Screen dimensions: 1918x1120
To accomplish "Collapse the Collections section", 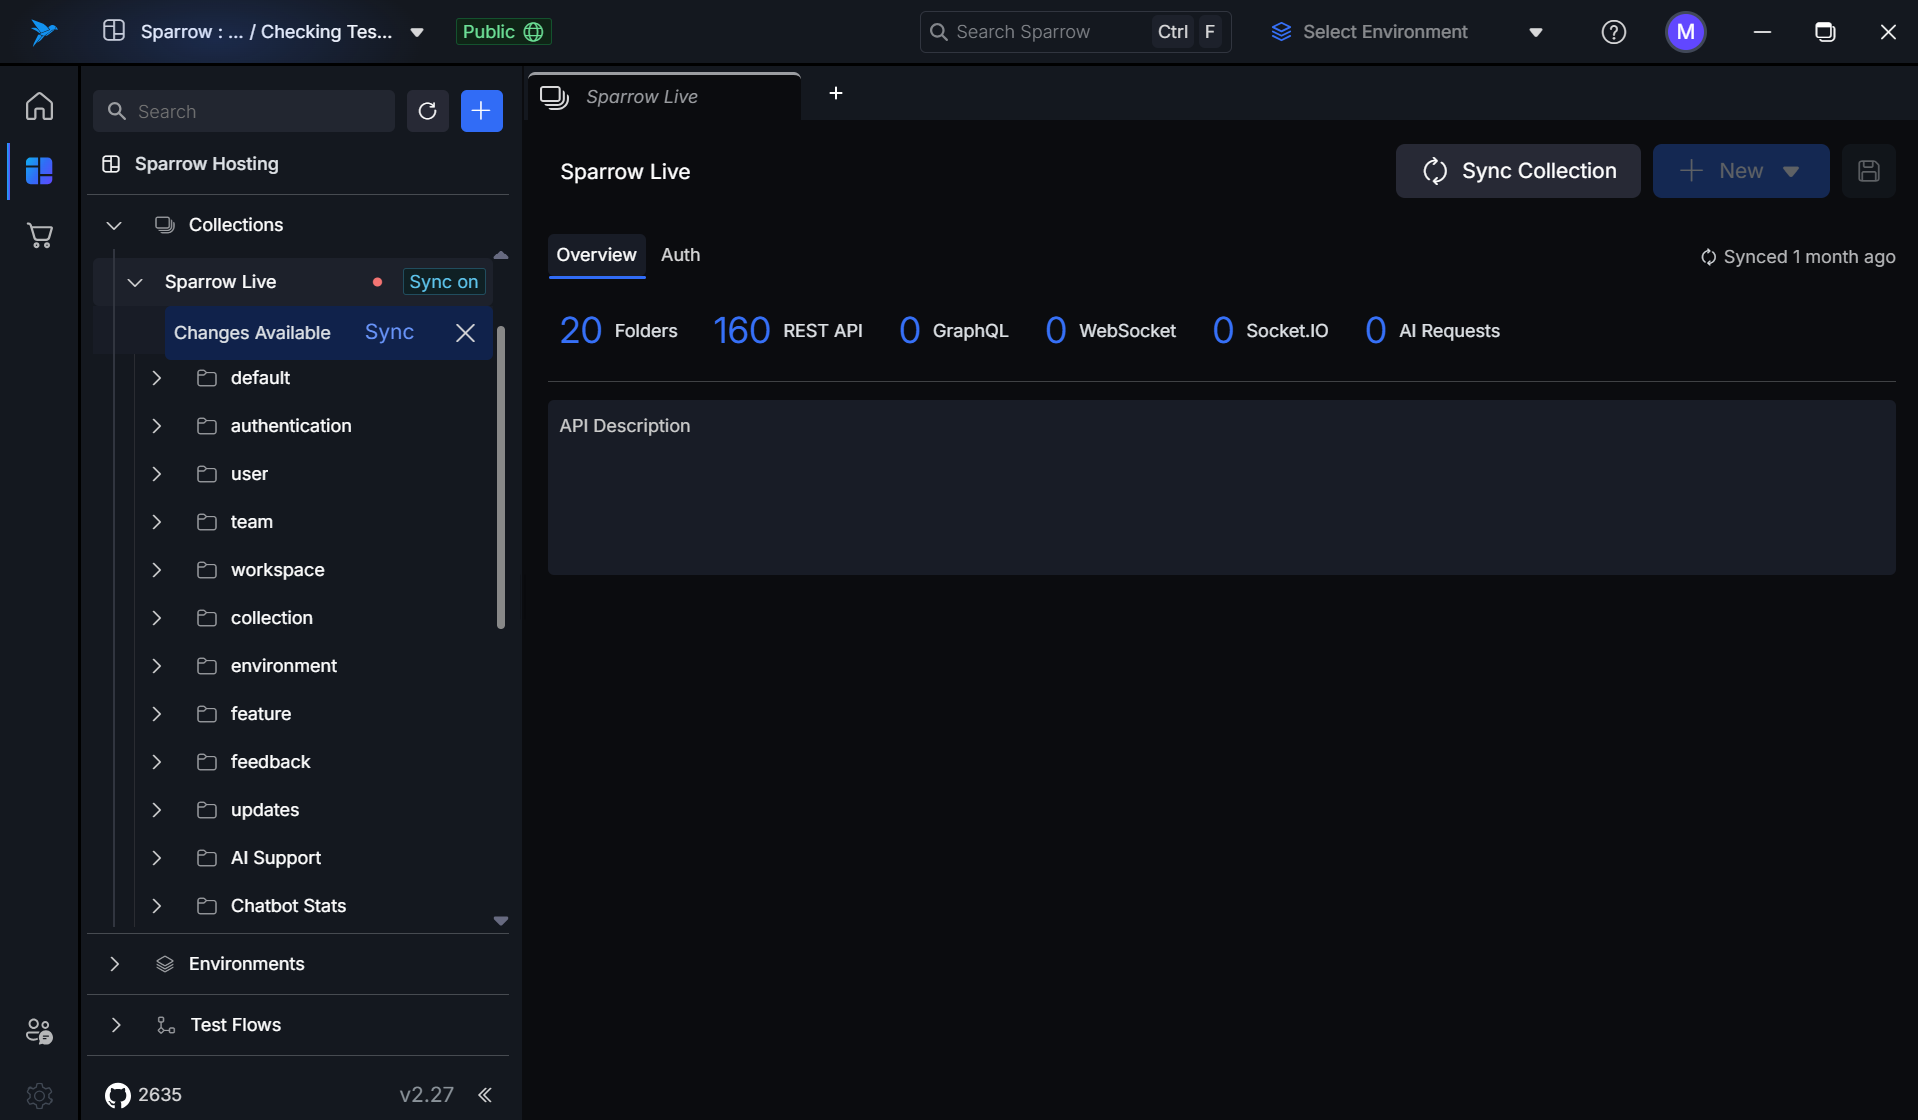I will point(114,225).
